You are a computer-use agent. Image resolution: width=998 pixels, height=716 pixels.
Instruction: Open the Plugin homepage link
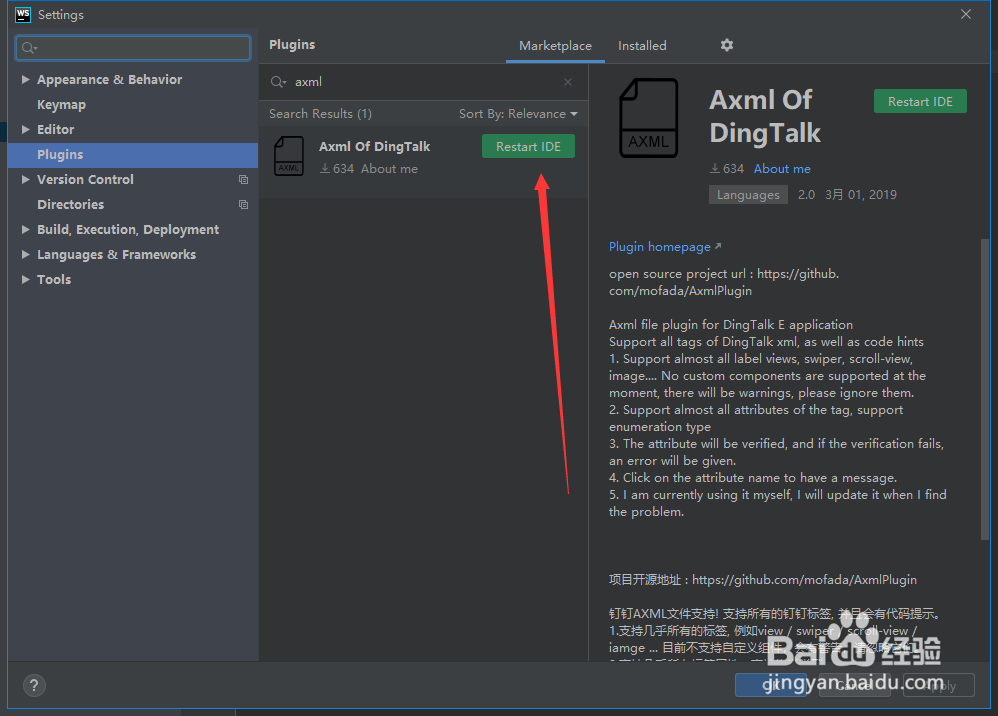click(x=659, y=246)
